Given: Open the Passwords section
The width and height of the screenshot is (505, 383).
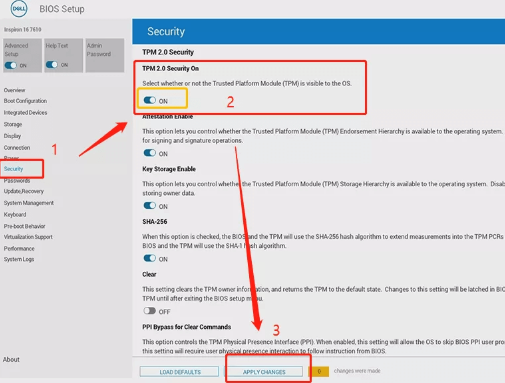Looking at the screenshot, I should [17, 181].
